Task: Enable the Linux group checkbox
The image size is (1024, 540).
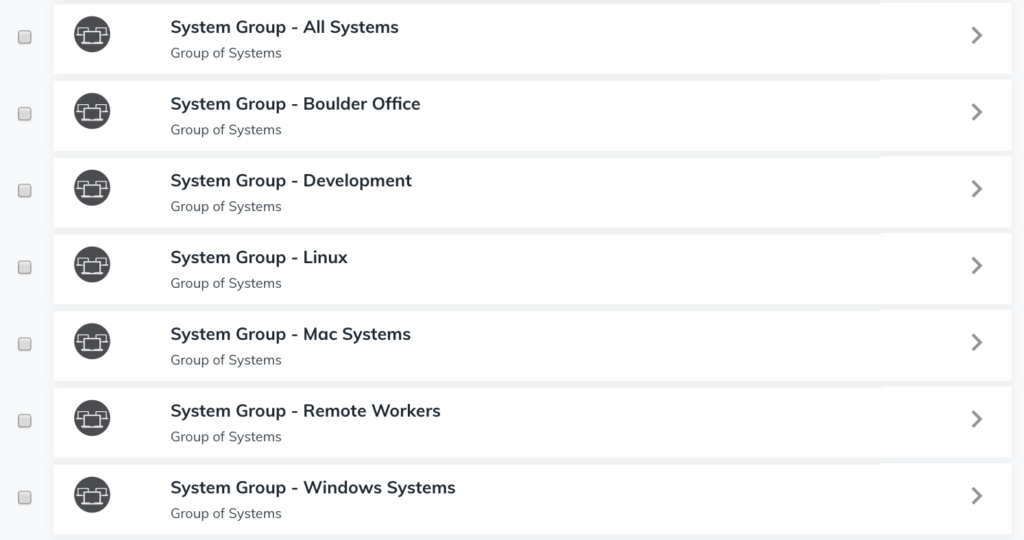Action: click(25, 267)
